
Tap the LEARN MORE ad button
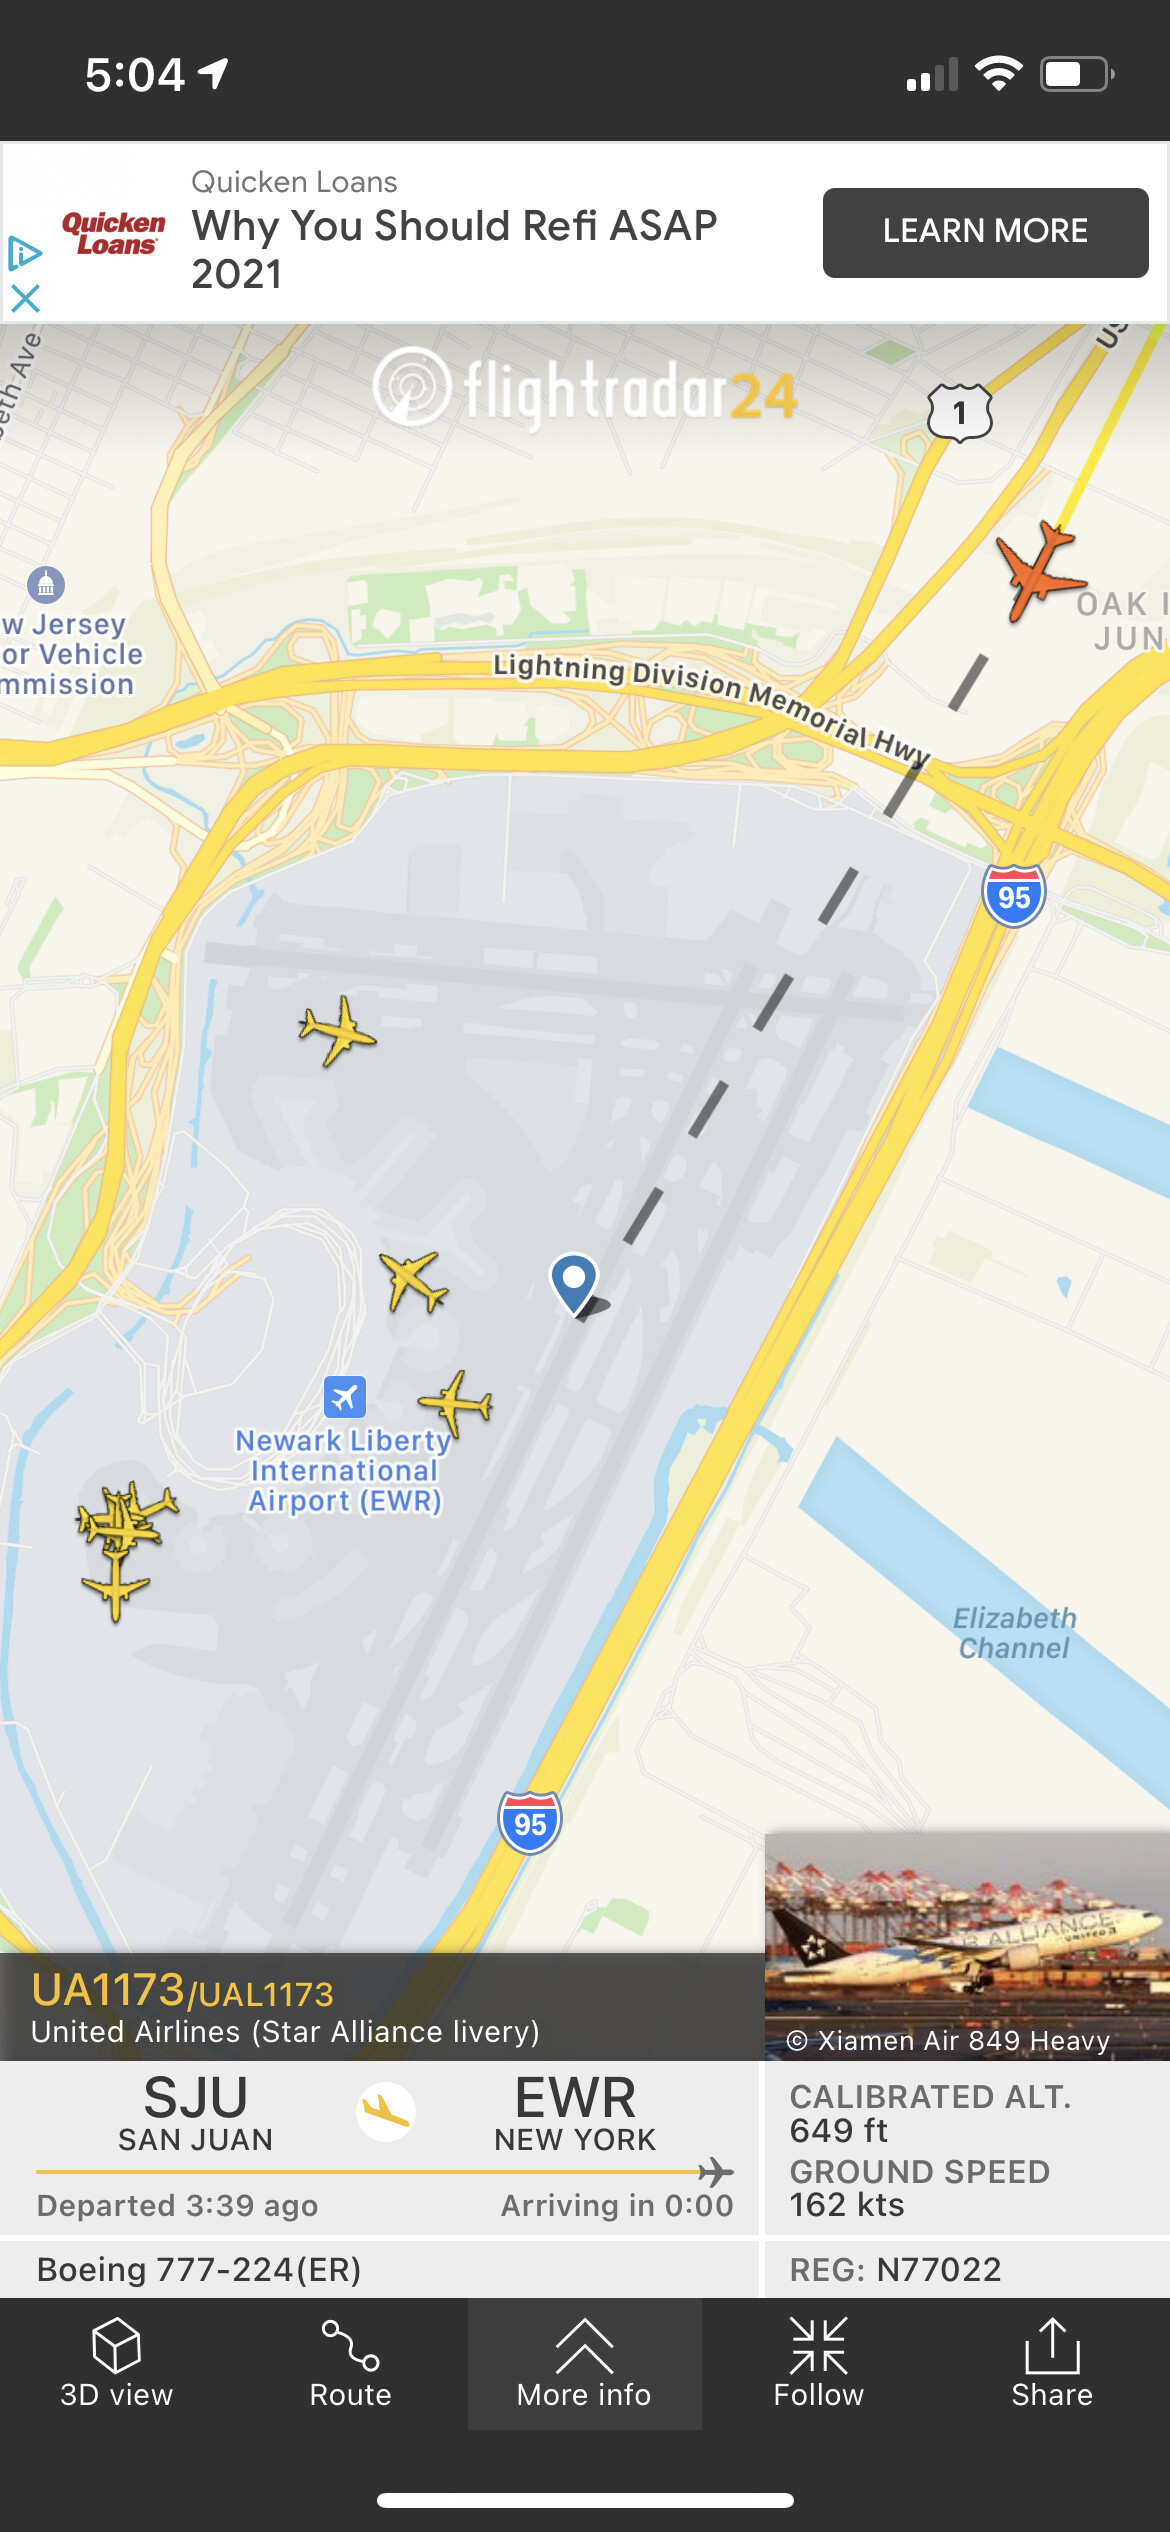[985, 232]
